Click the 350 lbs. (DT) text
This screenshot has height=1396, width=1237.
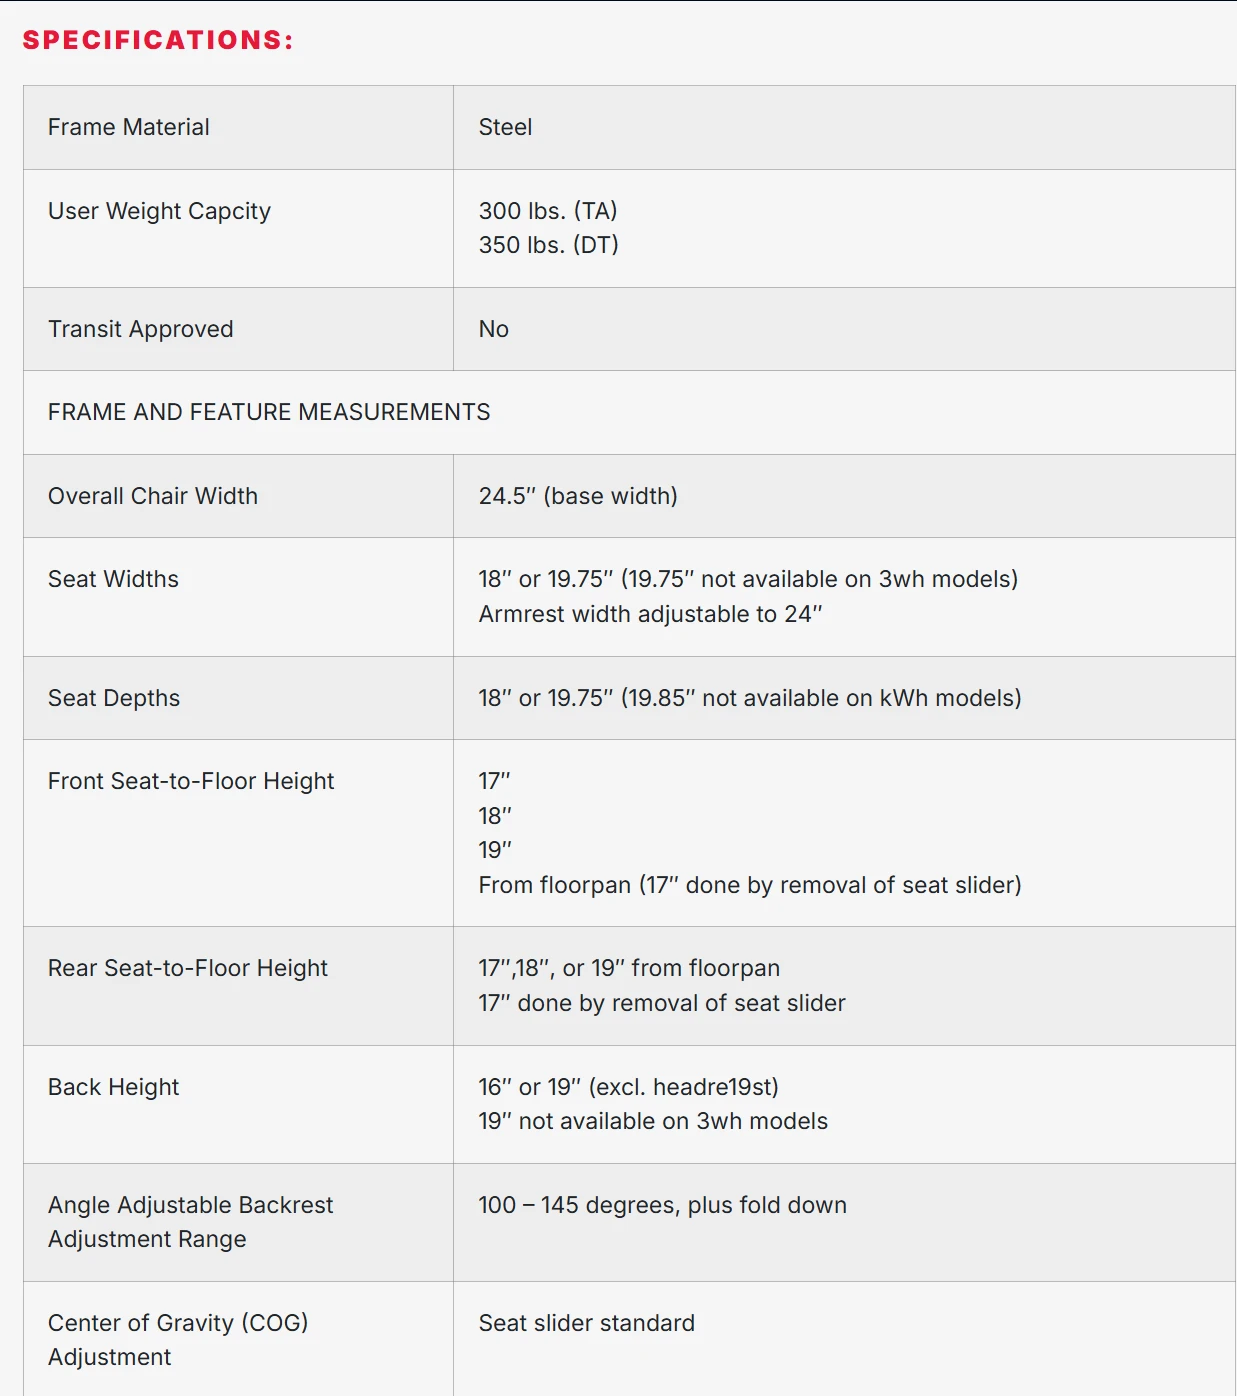[548, 245]
